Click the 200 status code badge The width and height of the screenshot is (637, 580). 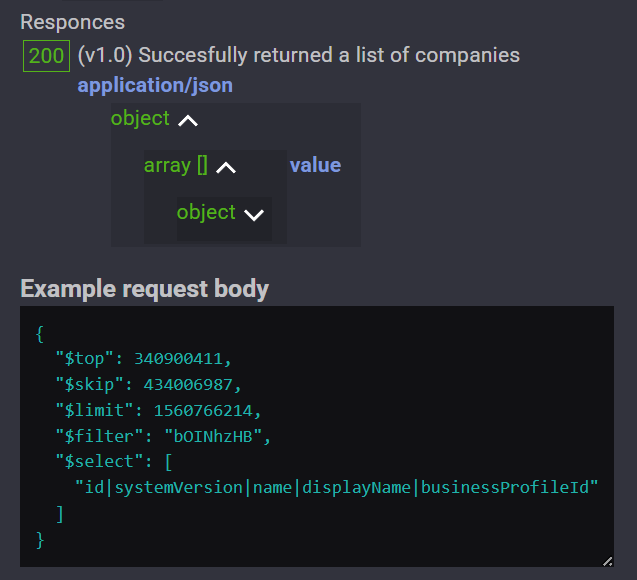pos(46,55)
